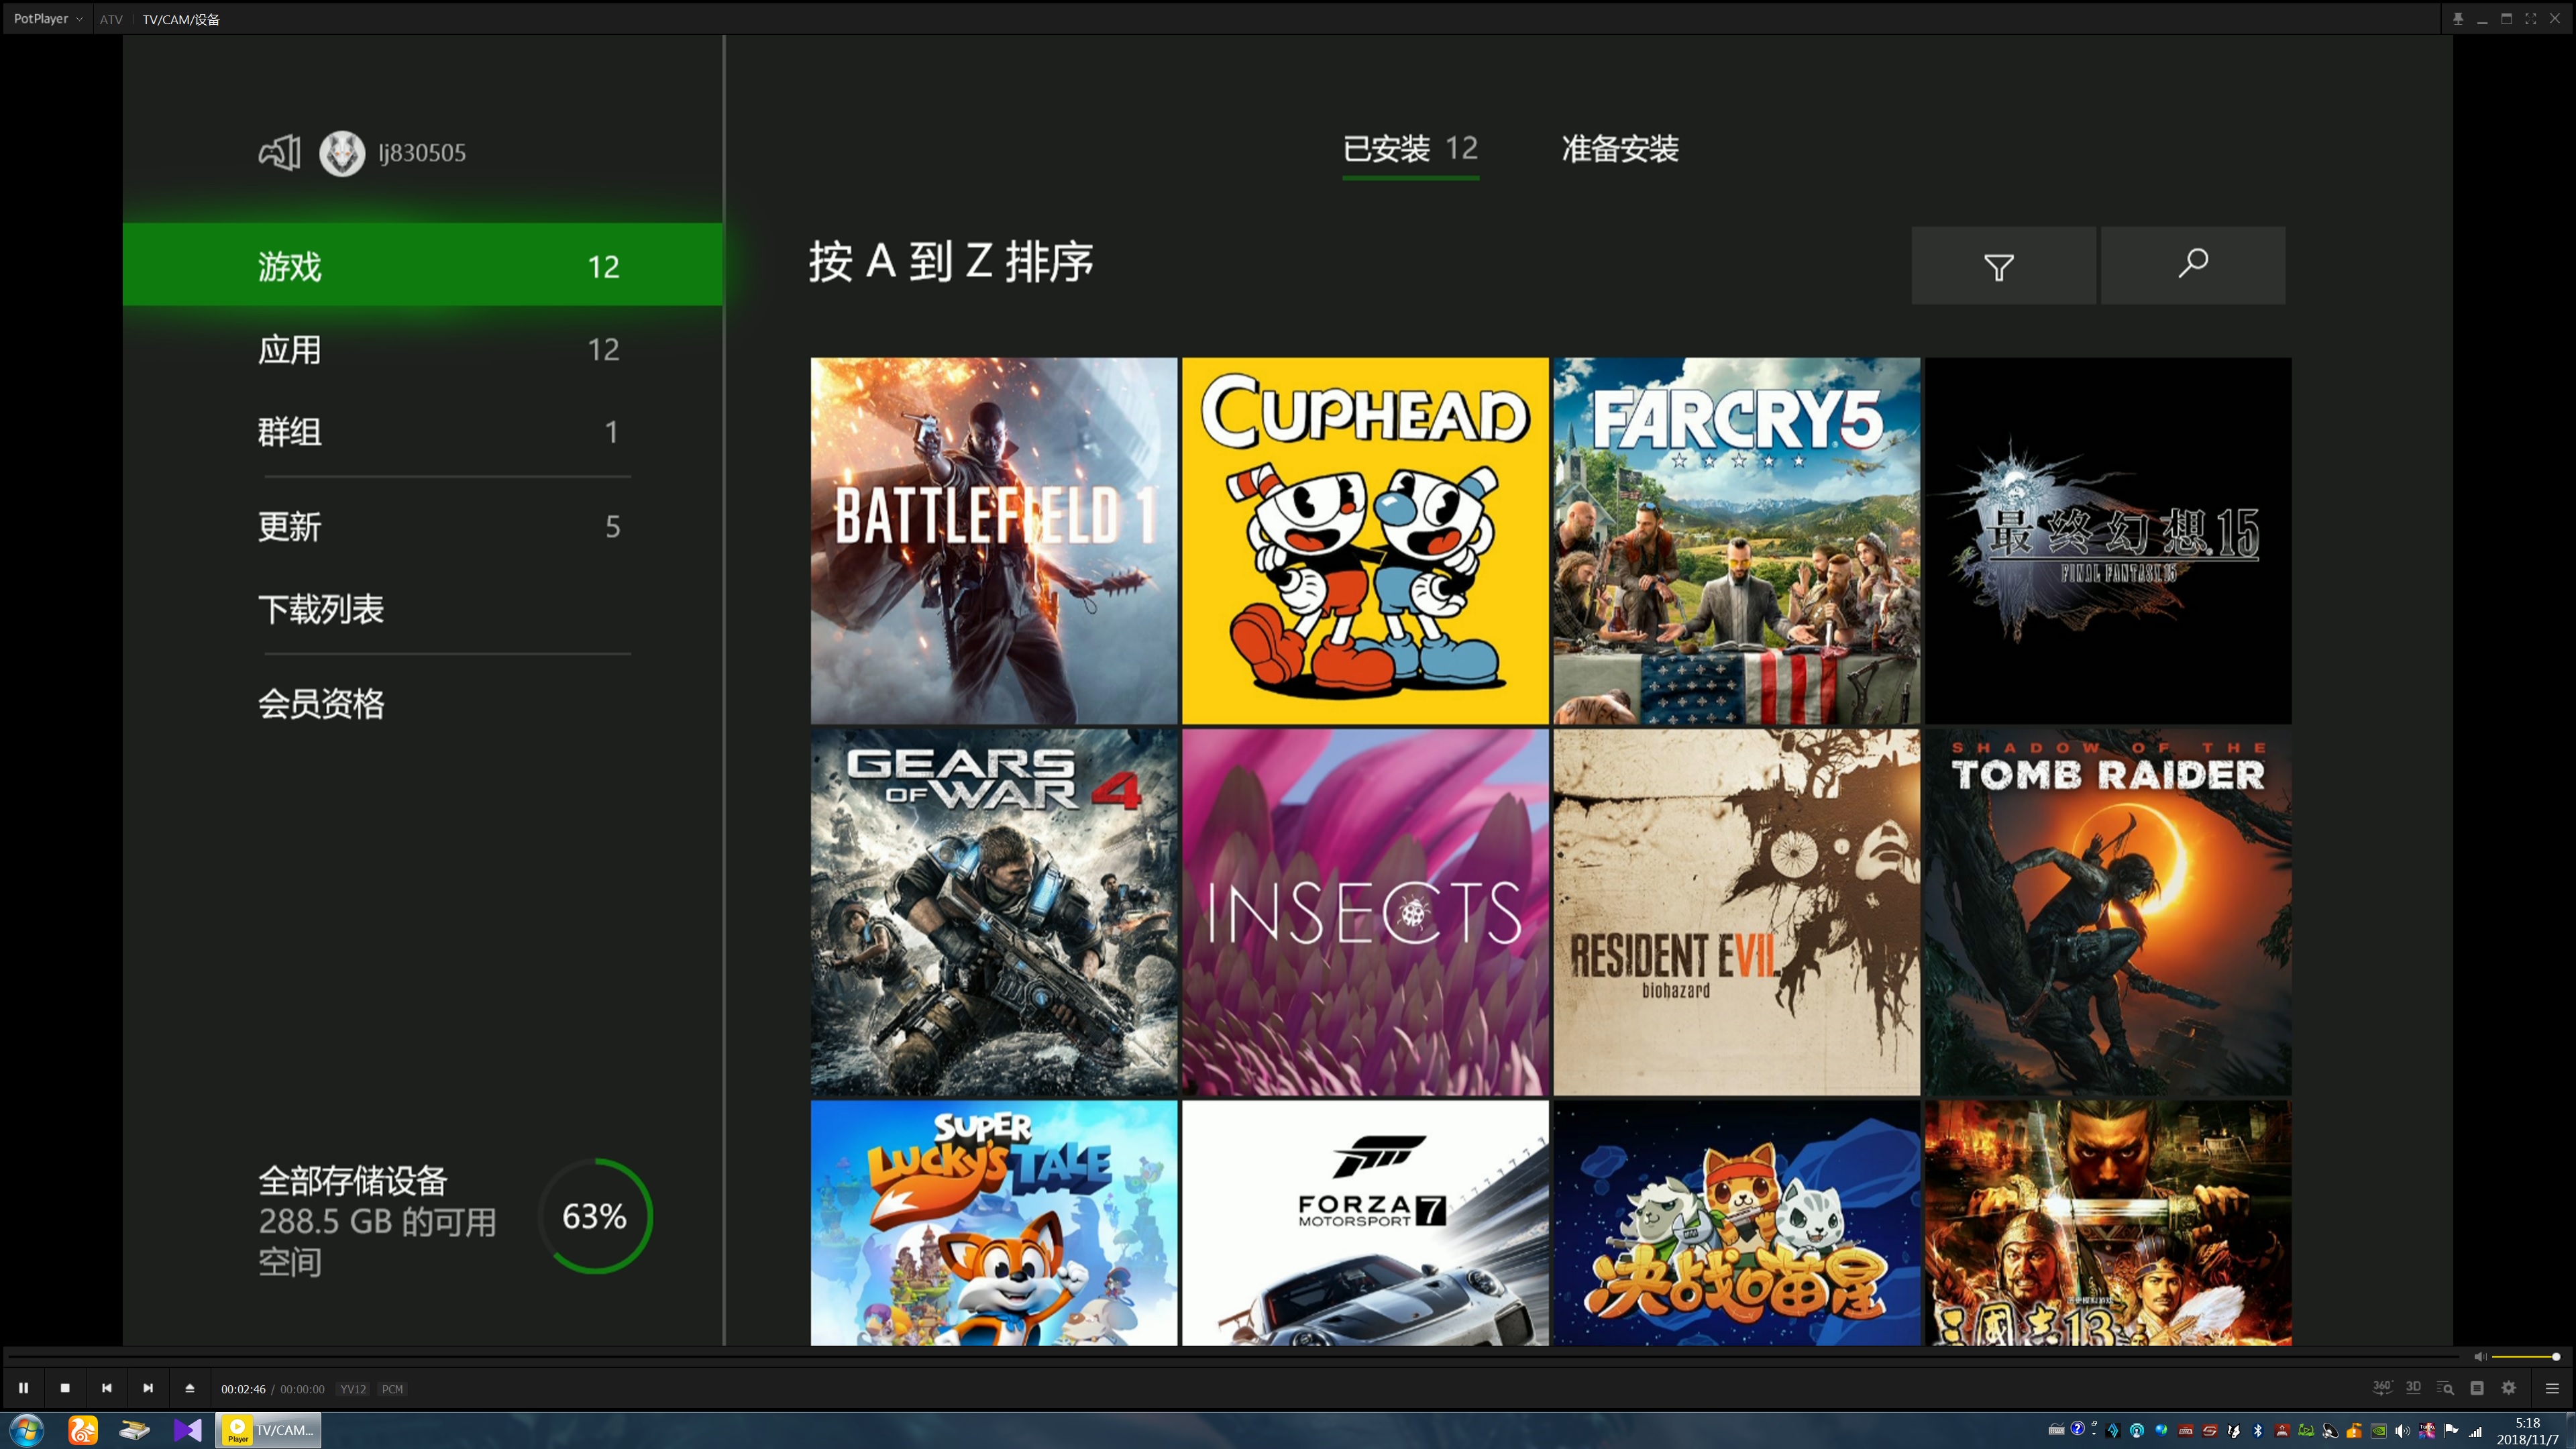The image size is (2576, 1449).
Task: Mute audio with the speaker icon
Action: point(2480,1357)
